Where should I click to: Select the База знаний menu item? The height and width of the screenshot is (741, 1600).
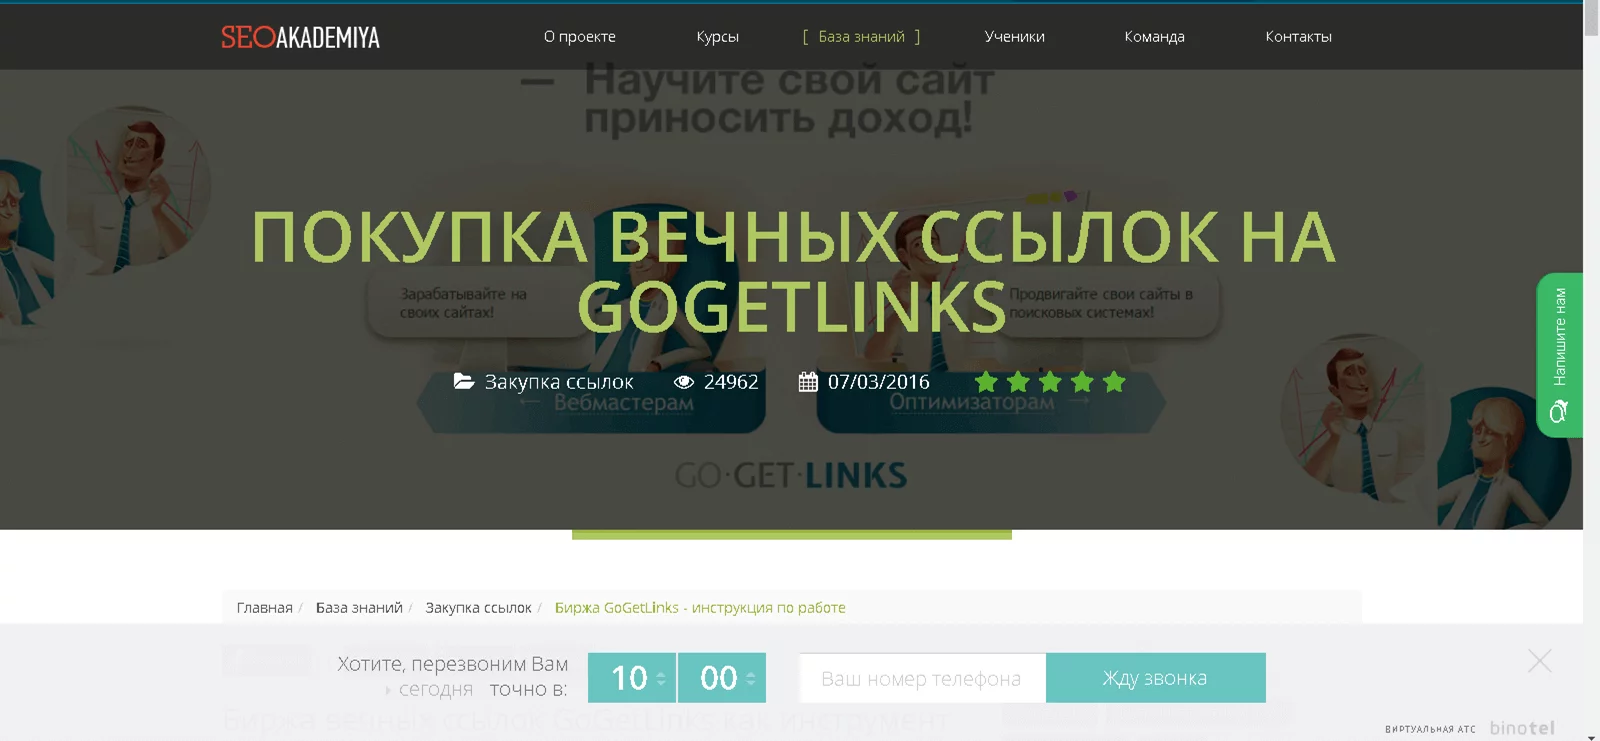tap(861, 37)
